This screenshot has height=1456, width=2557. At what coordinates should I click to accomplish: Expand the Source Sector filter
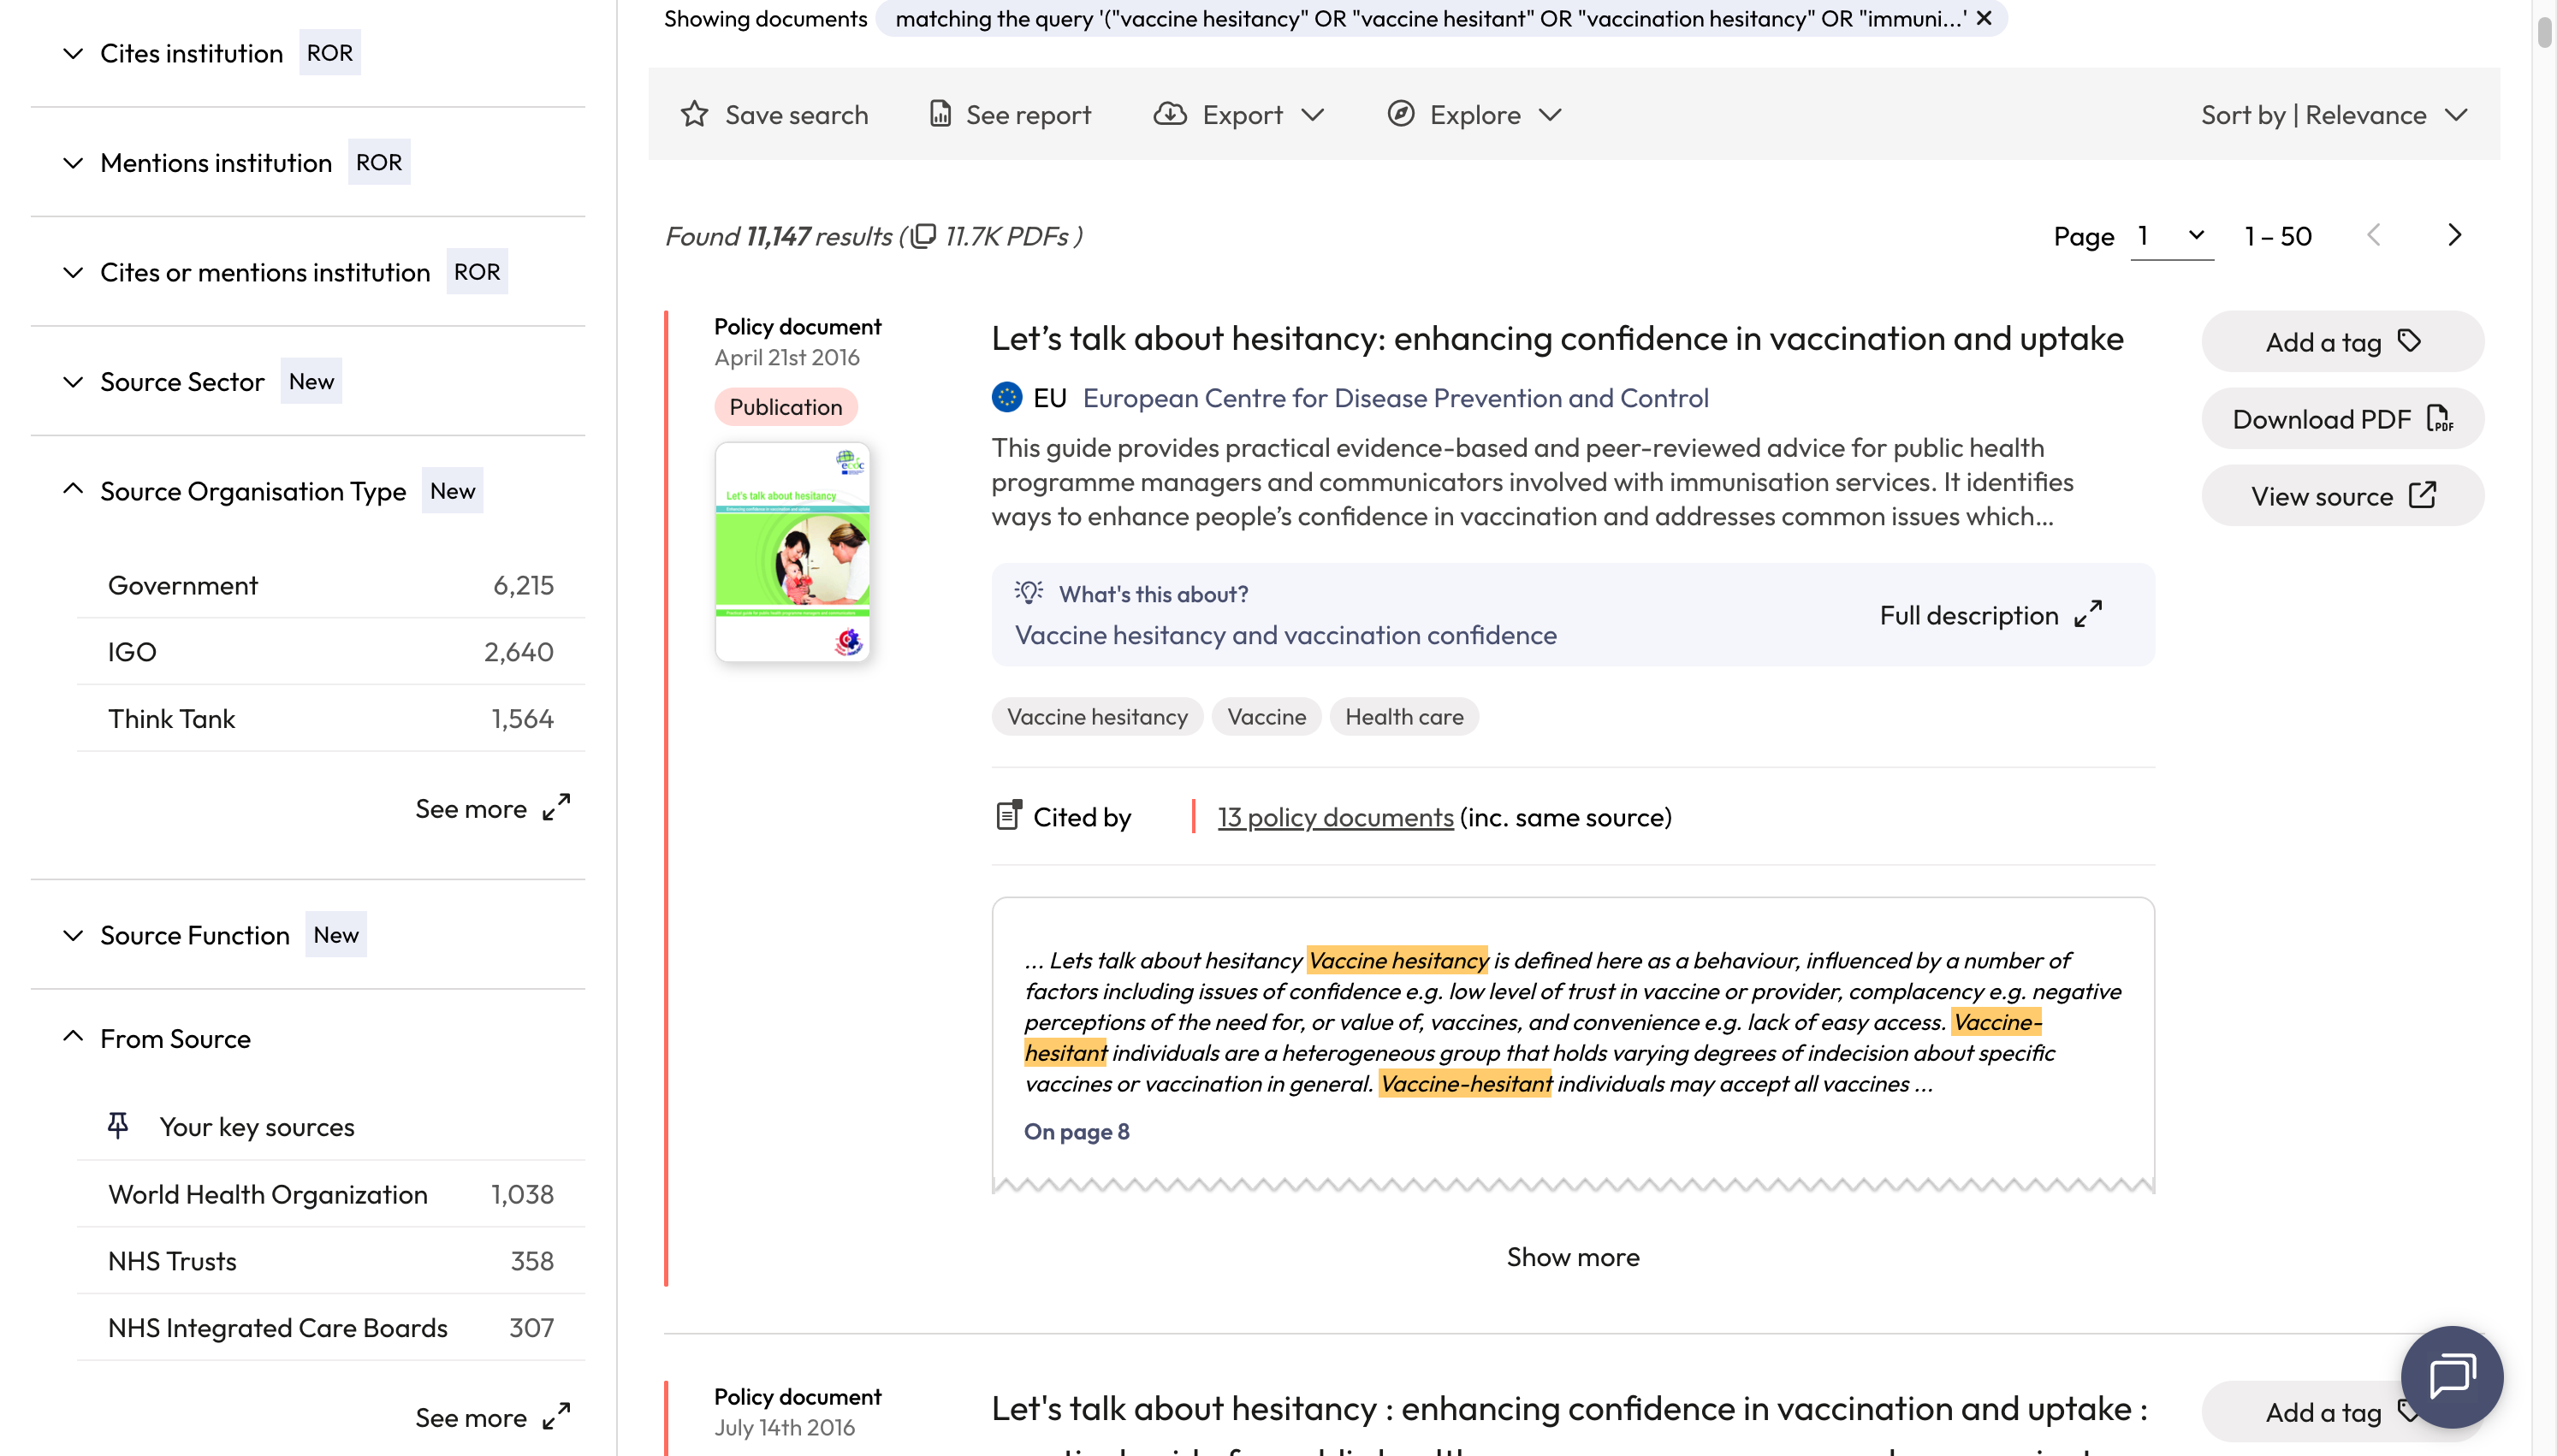(73, 381)
